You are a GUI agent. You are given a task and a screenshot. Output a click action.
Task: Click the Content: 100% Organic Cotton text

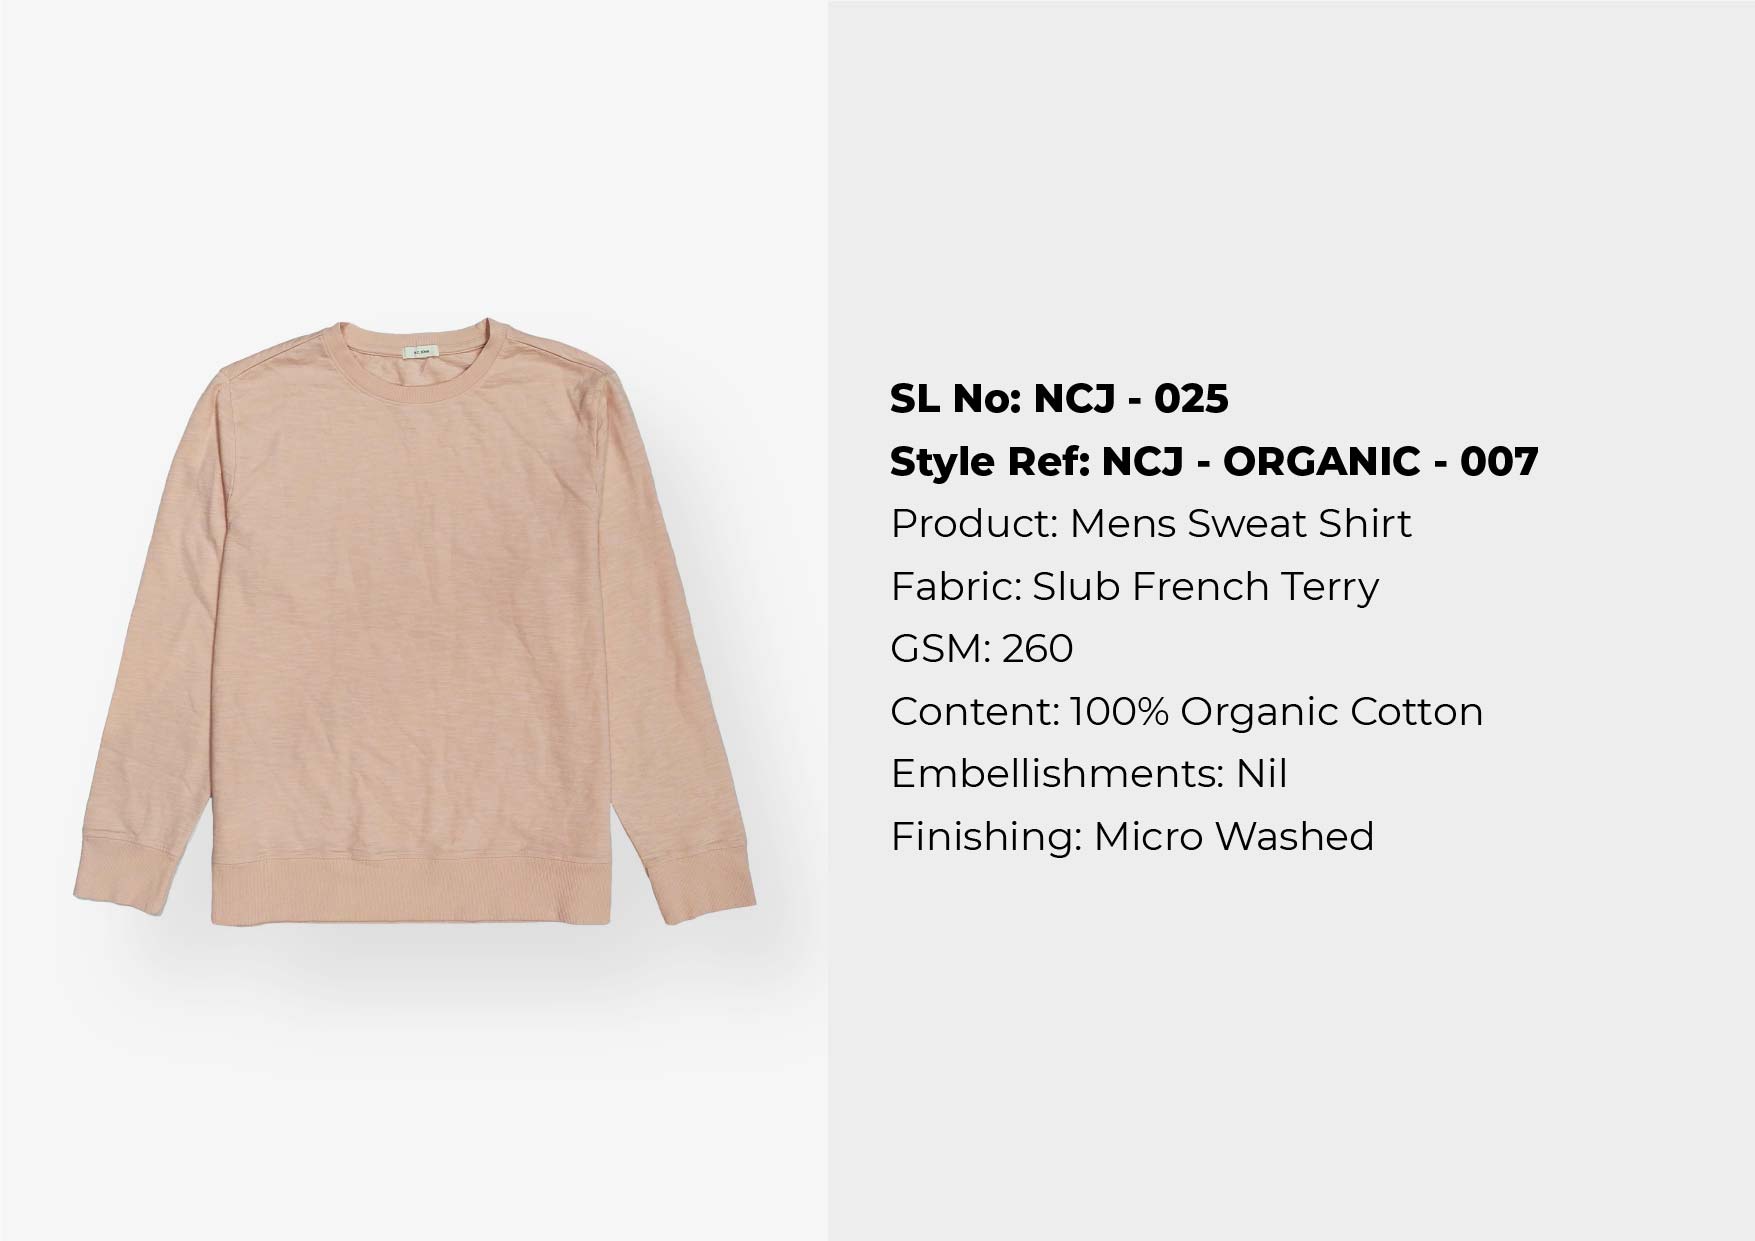point(1187,712)
